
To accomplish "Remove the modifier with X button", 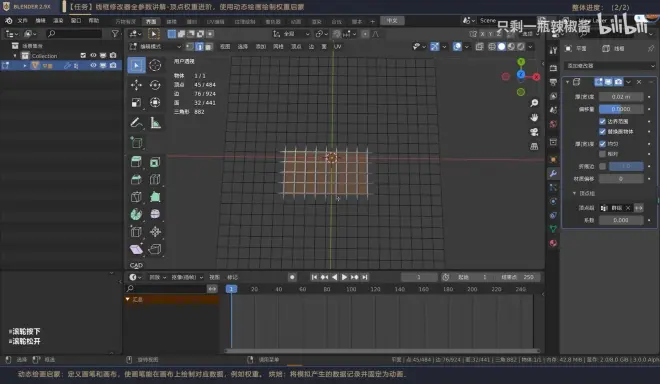I will coord(639,82).
